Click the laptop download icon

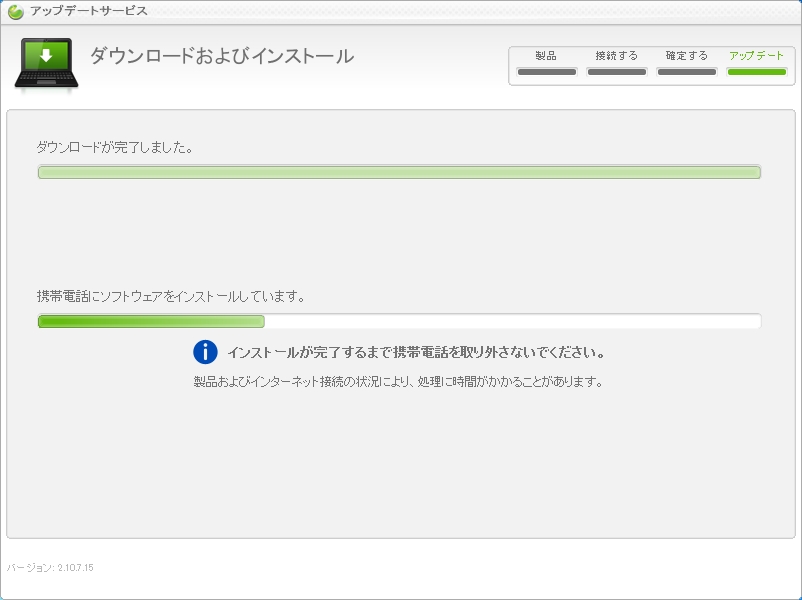click(46, 64)
